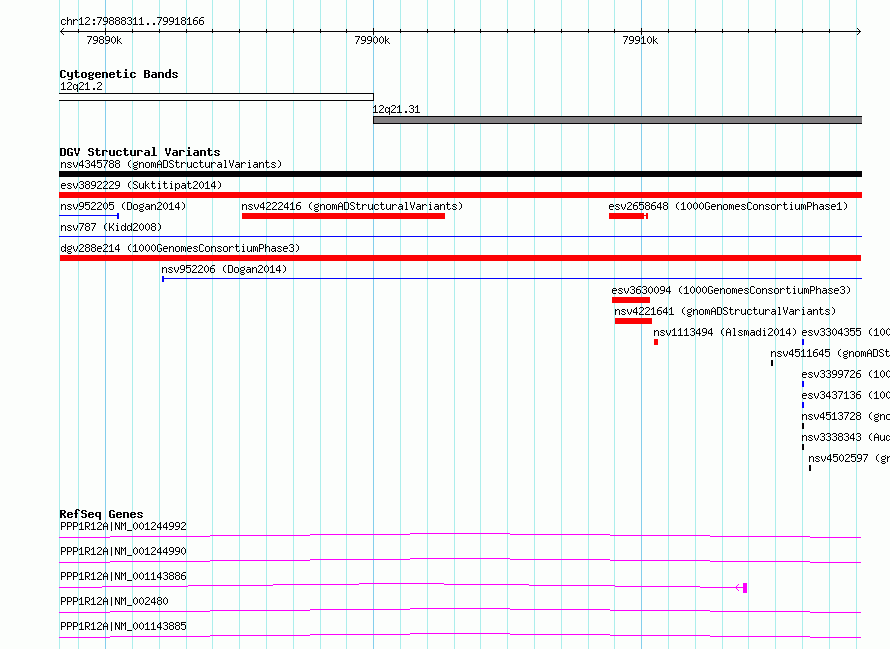Select the 12q21.31 band label
The width and height of the screenshot is (890, 649).
[x=396, y=109]
